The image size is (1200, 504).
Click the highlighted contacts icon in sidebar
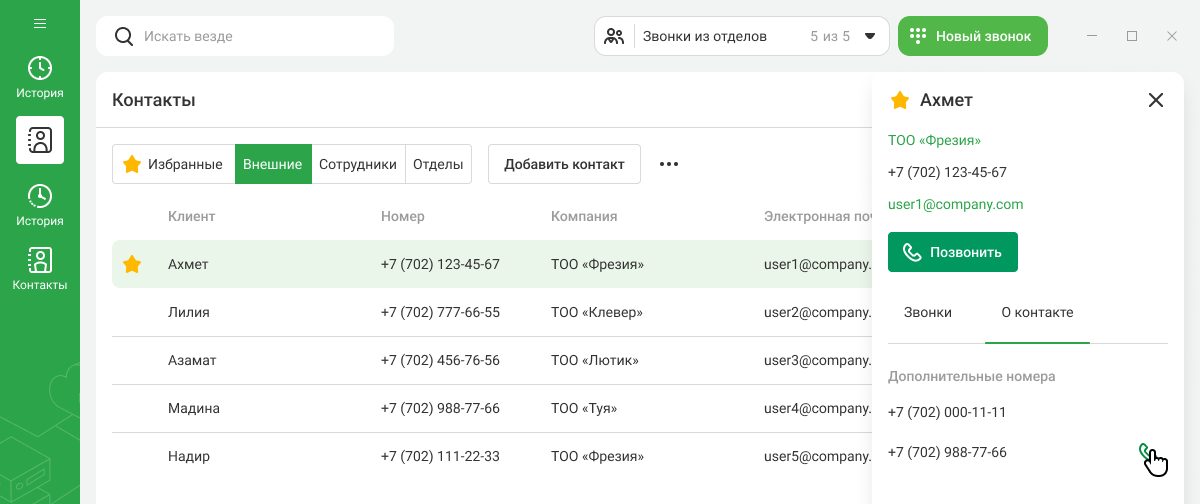tap(40, 140)
